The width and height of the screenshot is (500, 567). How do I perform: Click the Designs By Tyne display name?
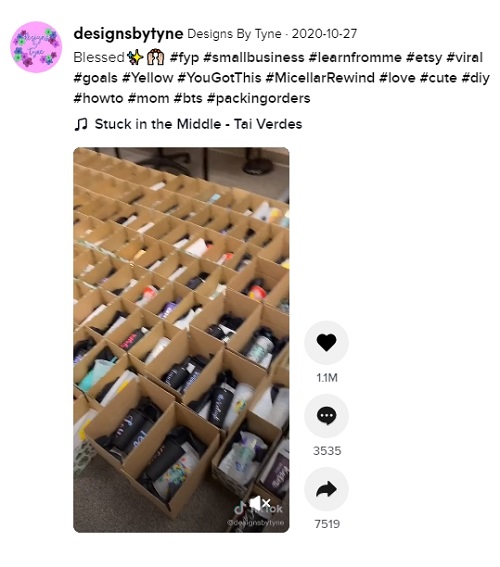(234, 34)
